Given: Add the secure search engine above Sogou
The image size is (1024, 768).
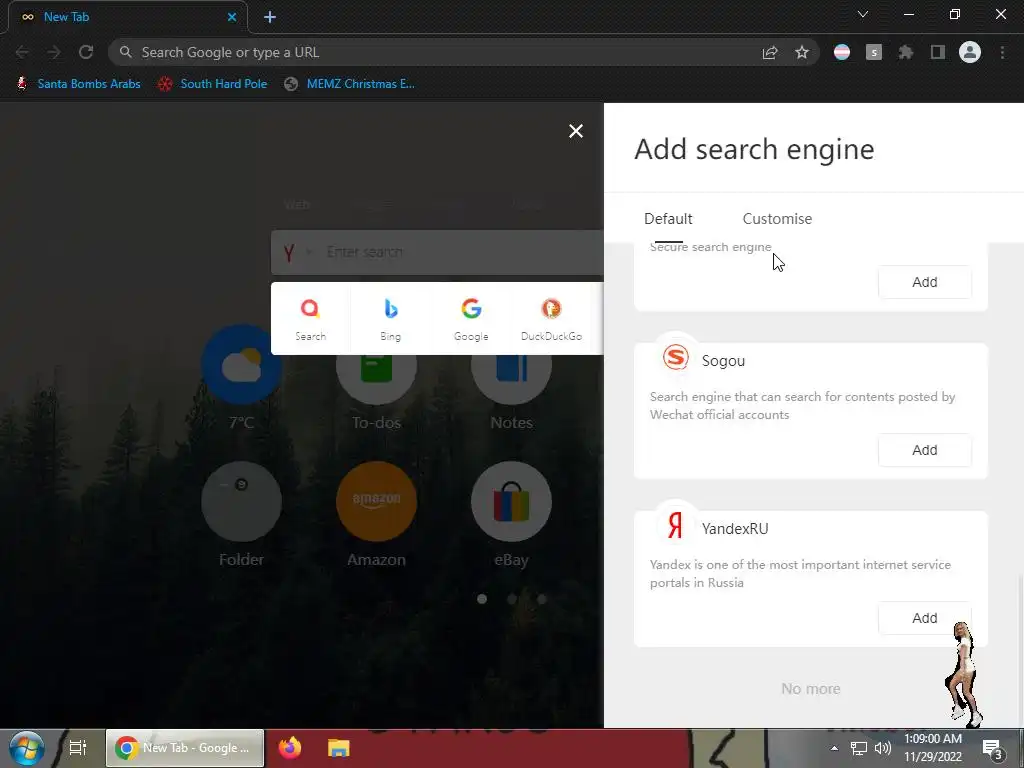Looking at the screenshot, I should [x=924, y=282].
